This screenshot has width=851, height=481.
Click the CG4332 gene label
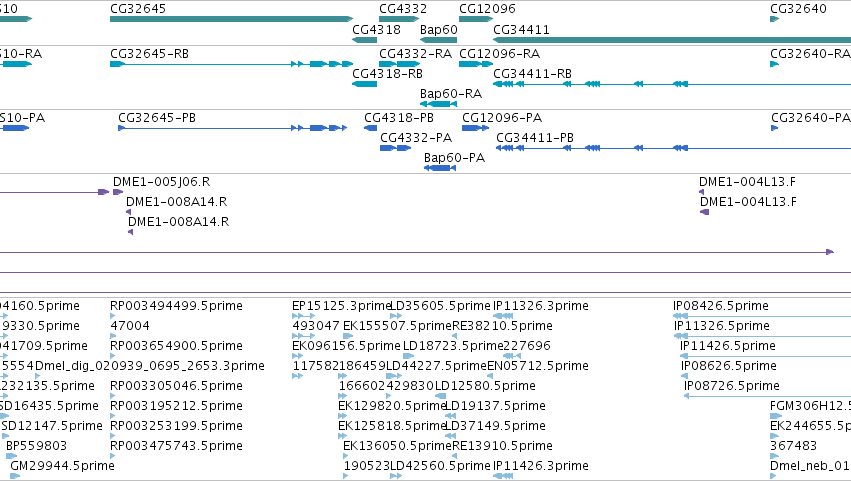403,9
